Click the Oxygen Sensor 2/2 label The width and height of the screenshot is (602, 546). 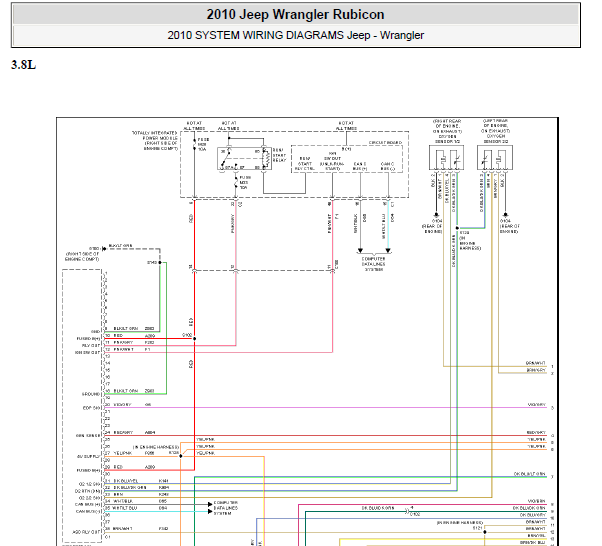click(496, 131)
